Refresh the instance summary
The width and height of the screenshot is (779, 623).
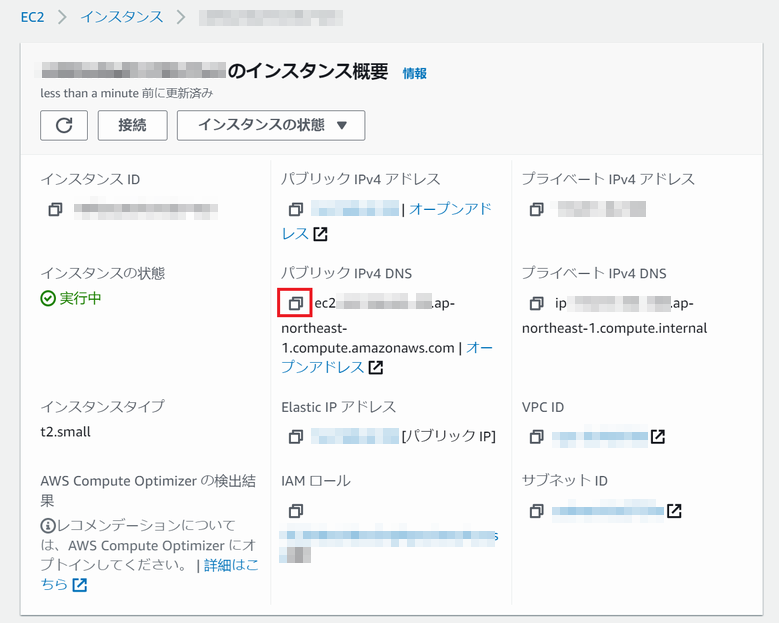(64, 125)
